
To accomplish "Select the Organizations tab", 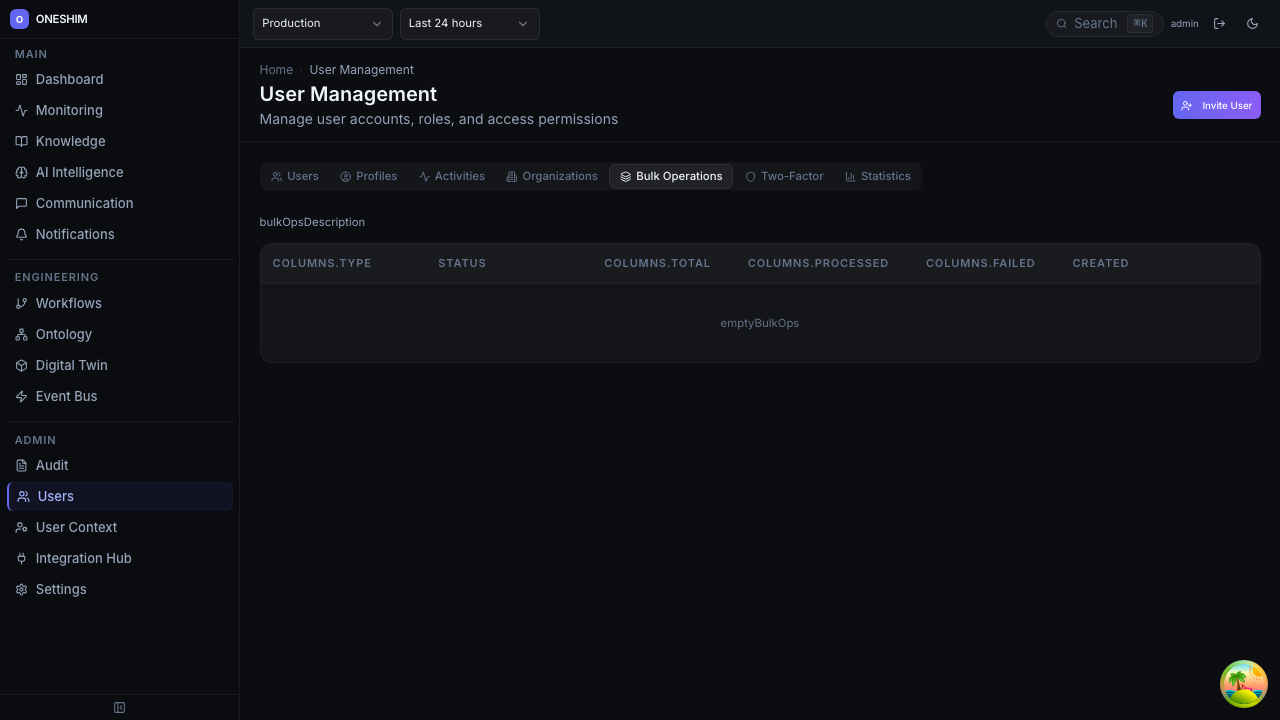I will point(551,176).
